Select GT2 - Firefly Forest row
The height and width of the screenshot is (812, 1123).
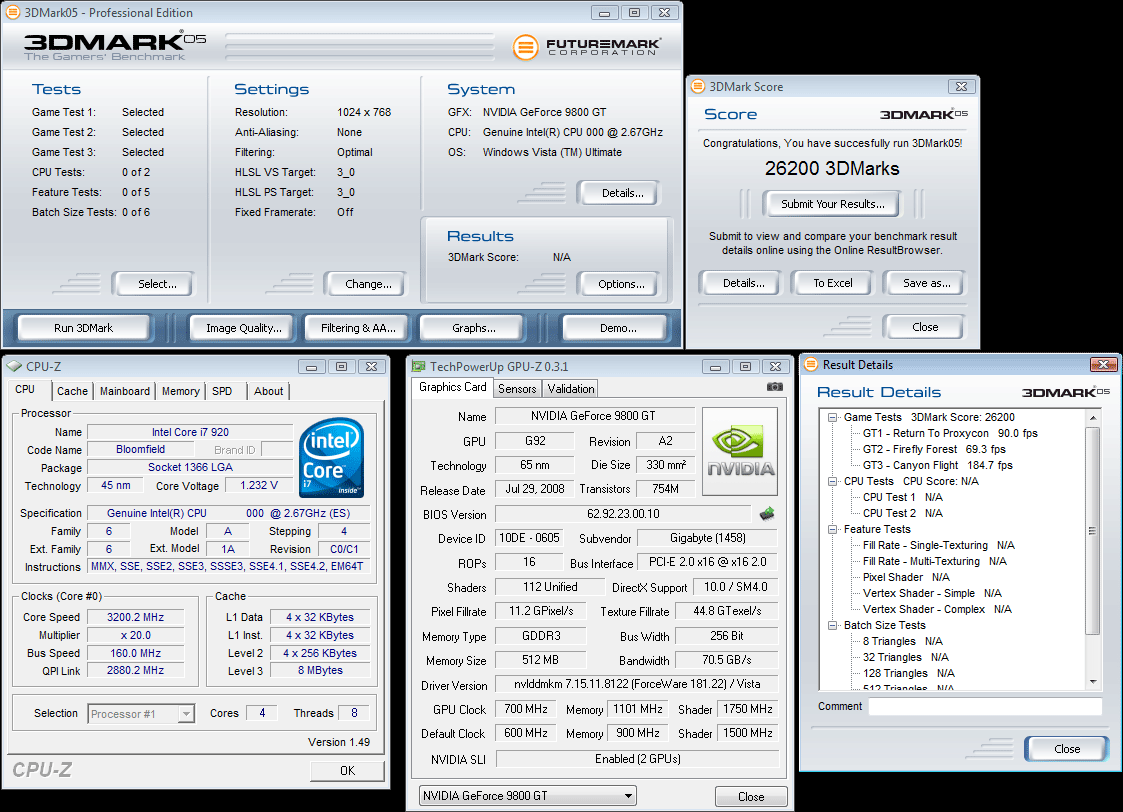pos(934,449)
